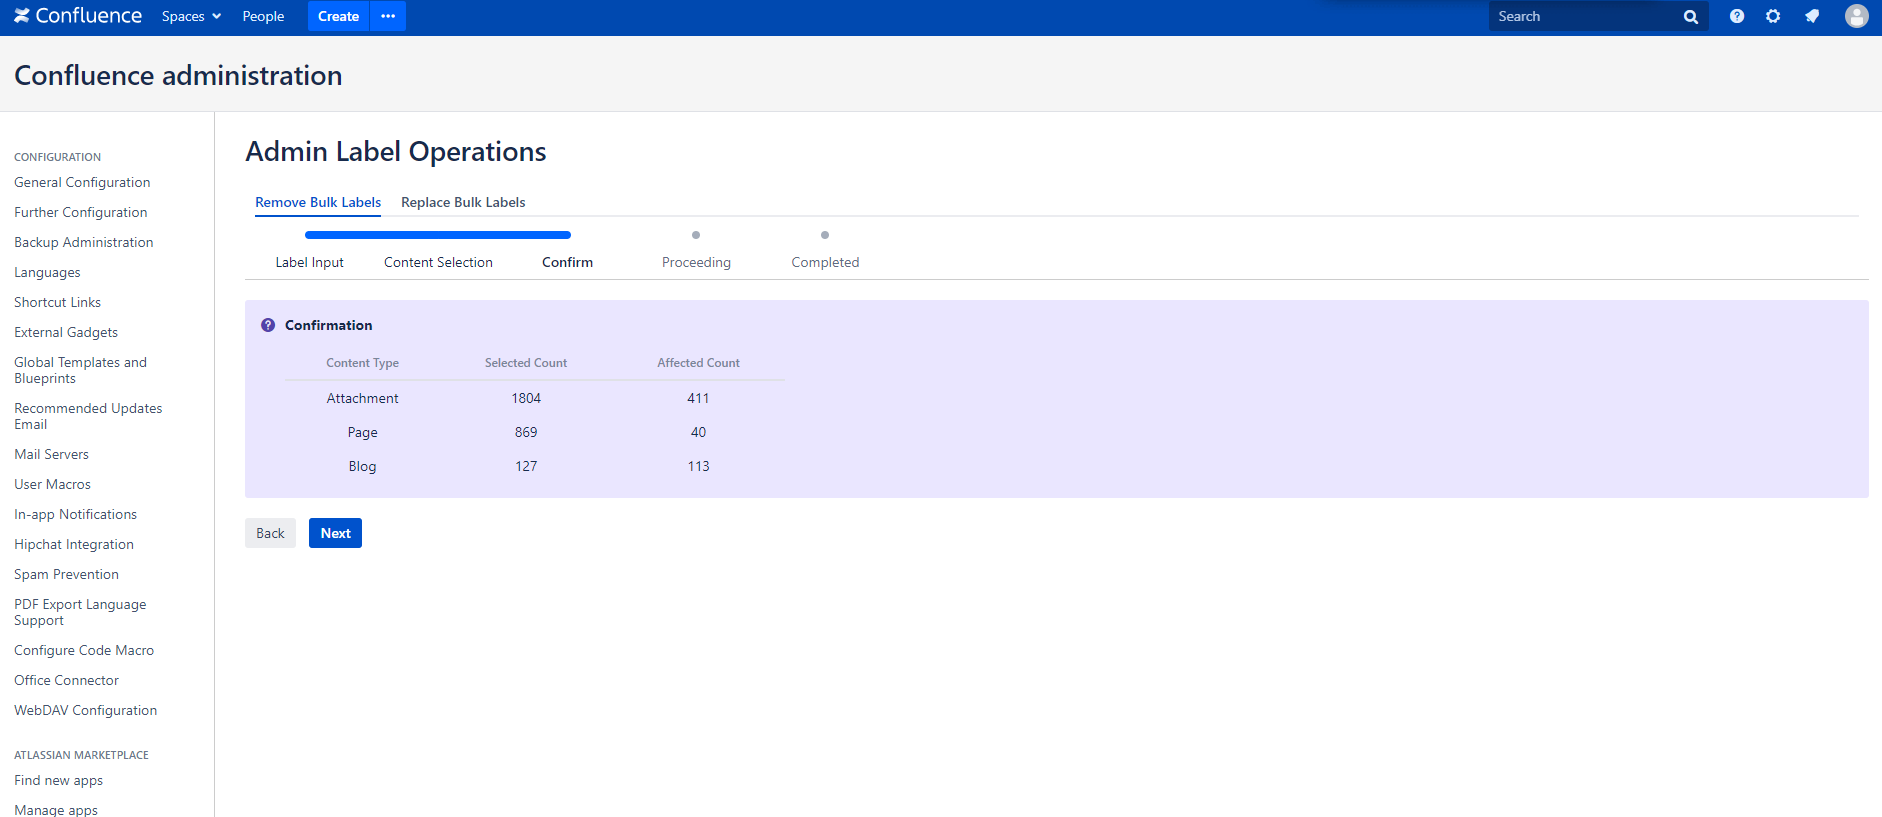This screenshot has height=817, width=1882.
Task: Open Shortcut Links page
Action: click(x=57, y=302)
